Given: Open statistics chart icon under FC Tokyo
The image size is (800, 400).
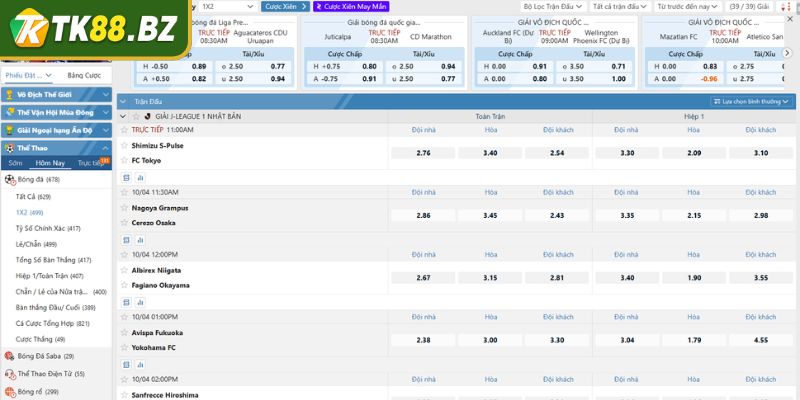Looking at the screenshot, I should coord(140,177).
